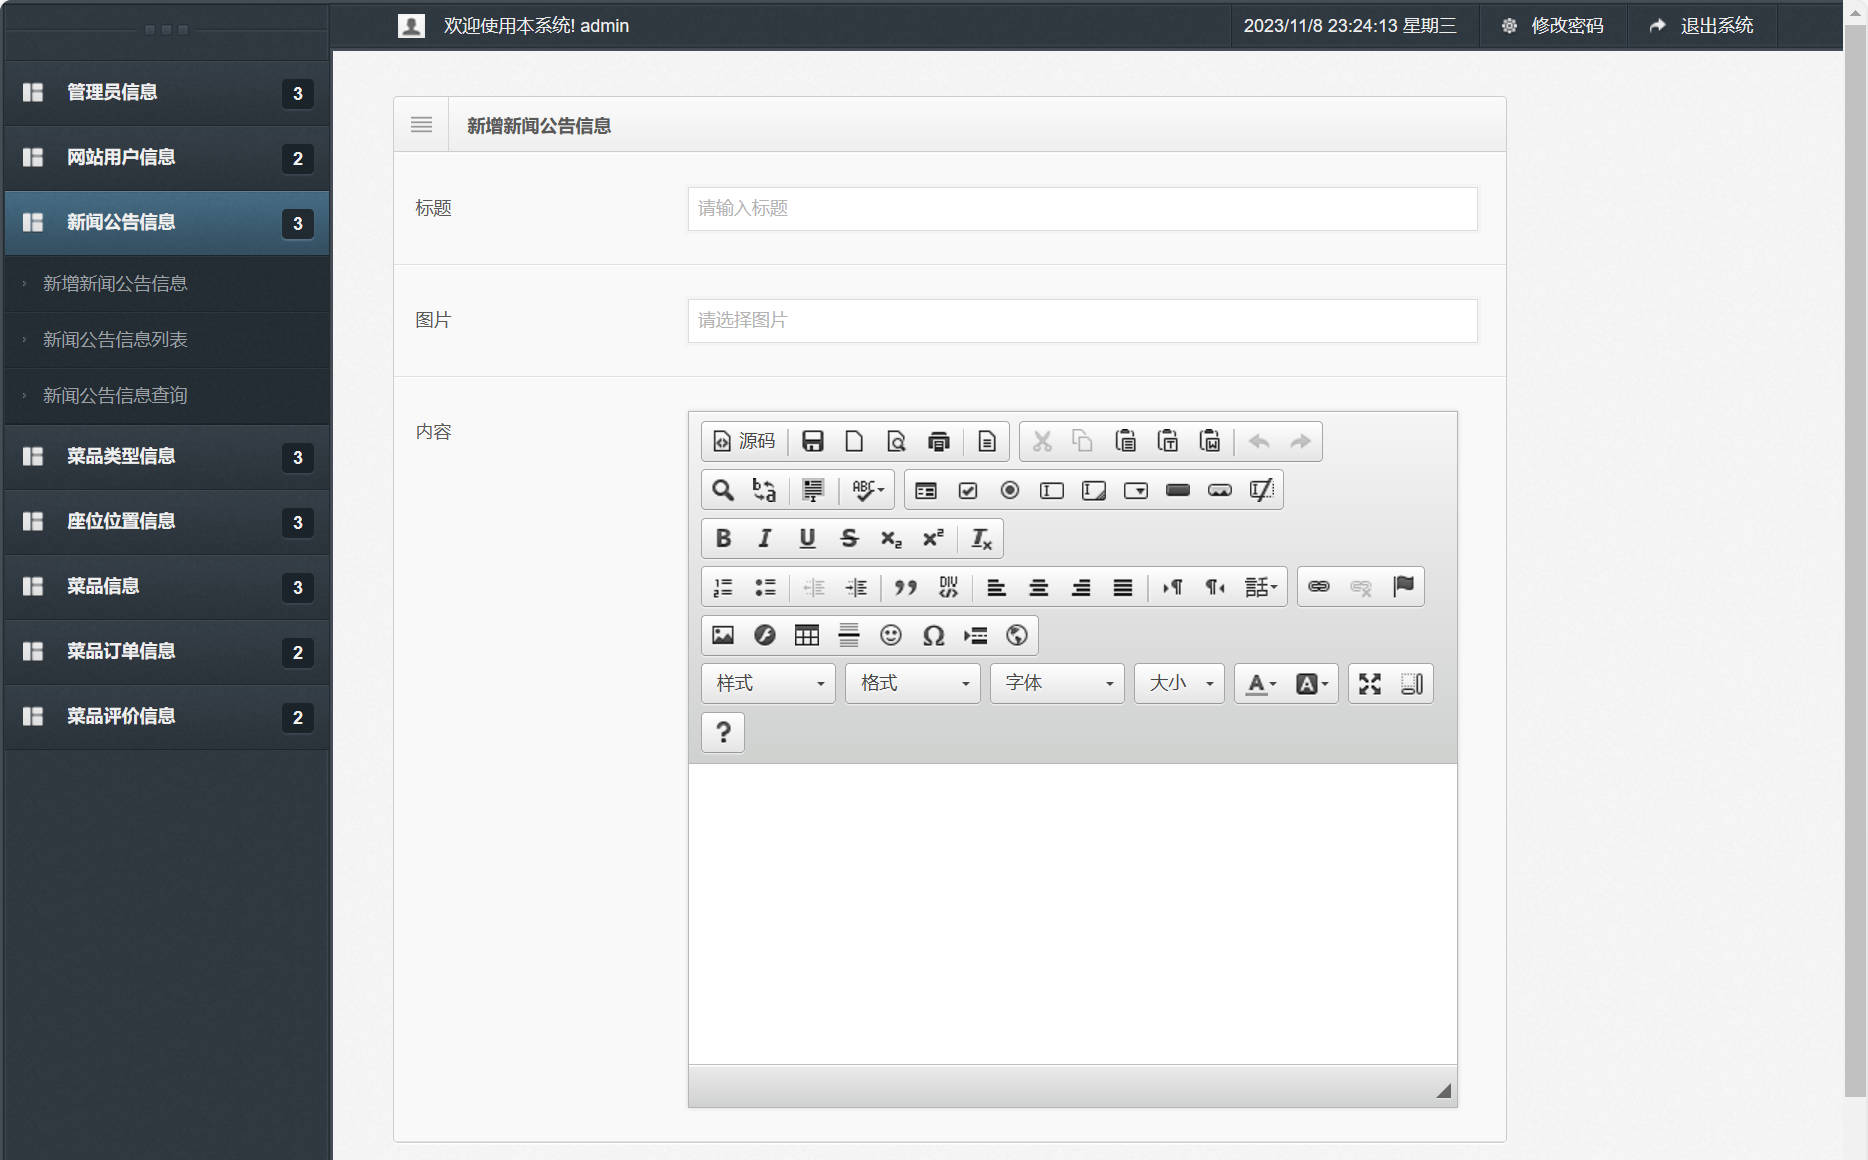Select 新闻公告信息列表 submenu item
The width and height of the screenshot is (1868, 1160).
tap(115, 340)
